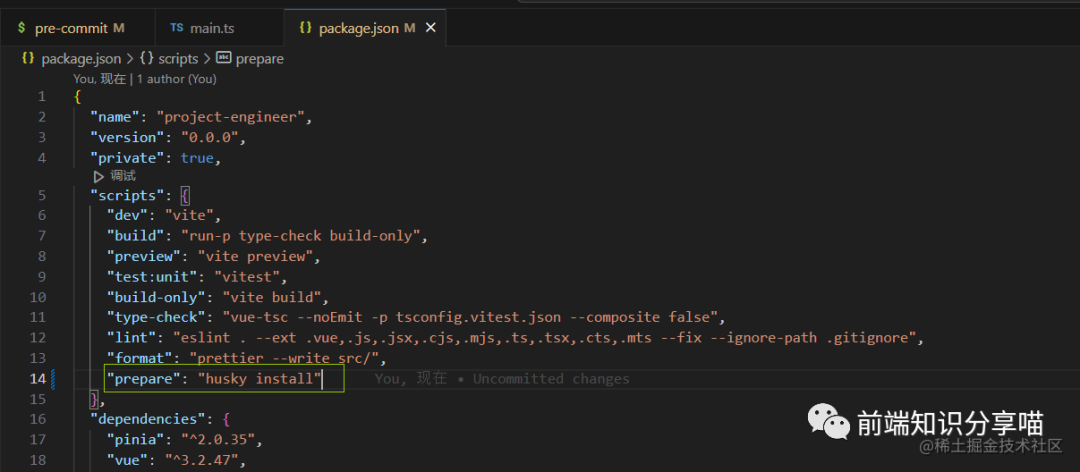Click the "scripts" key on line 5
1080x472 pixels.
pyautogui.click(x=127, y=195)
